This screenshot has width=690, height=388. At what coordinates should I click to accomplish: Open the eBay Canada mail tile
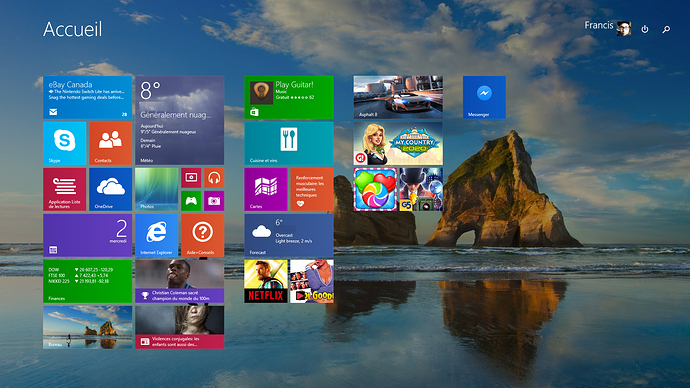coord(88,97)
